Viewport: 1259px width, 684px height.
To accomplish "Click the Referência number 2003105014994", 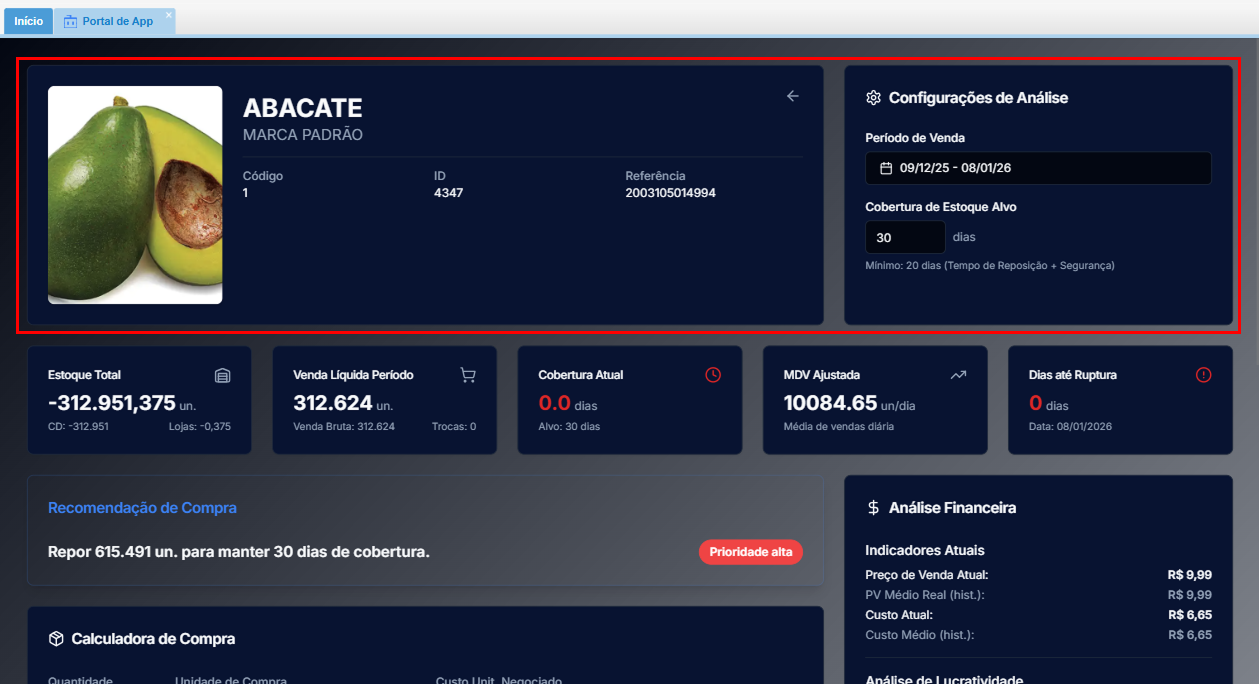I will point(670,193).
